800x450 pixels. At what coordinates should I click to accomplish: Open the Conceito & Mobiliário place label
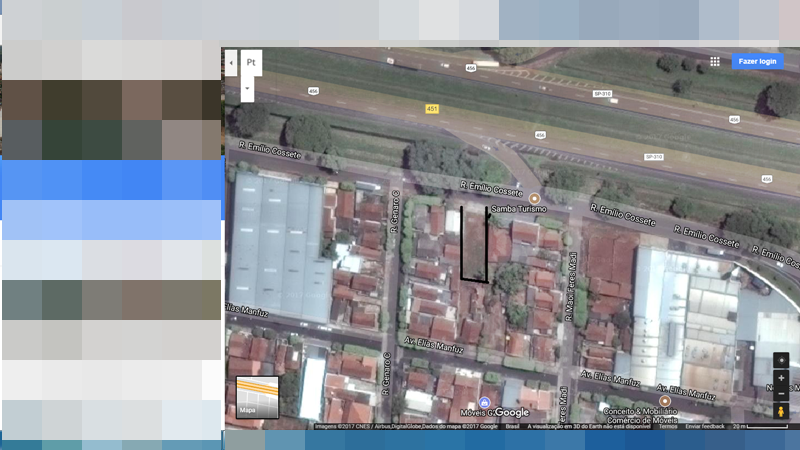click(x=642, y=415)
